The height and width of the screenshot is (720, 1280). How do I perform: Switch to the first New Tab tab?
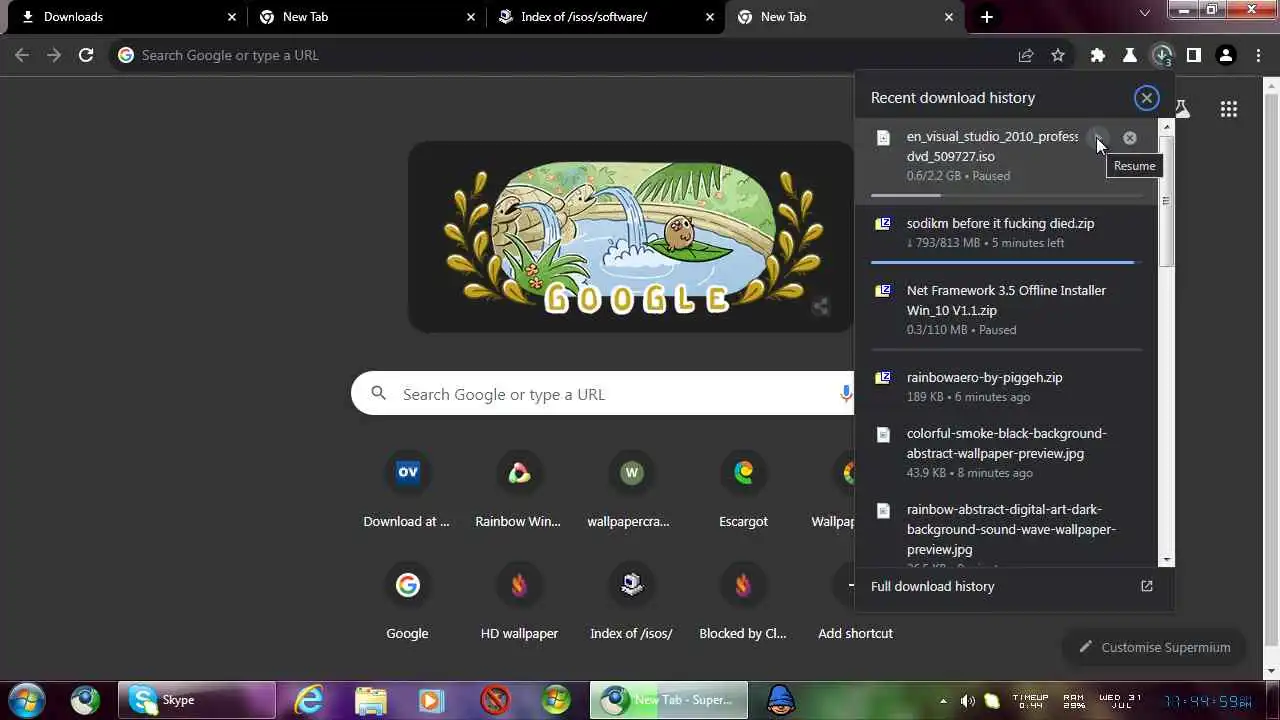click(x=365, y=17)
